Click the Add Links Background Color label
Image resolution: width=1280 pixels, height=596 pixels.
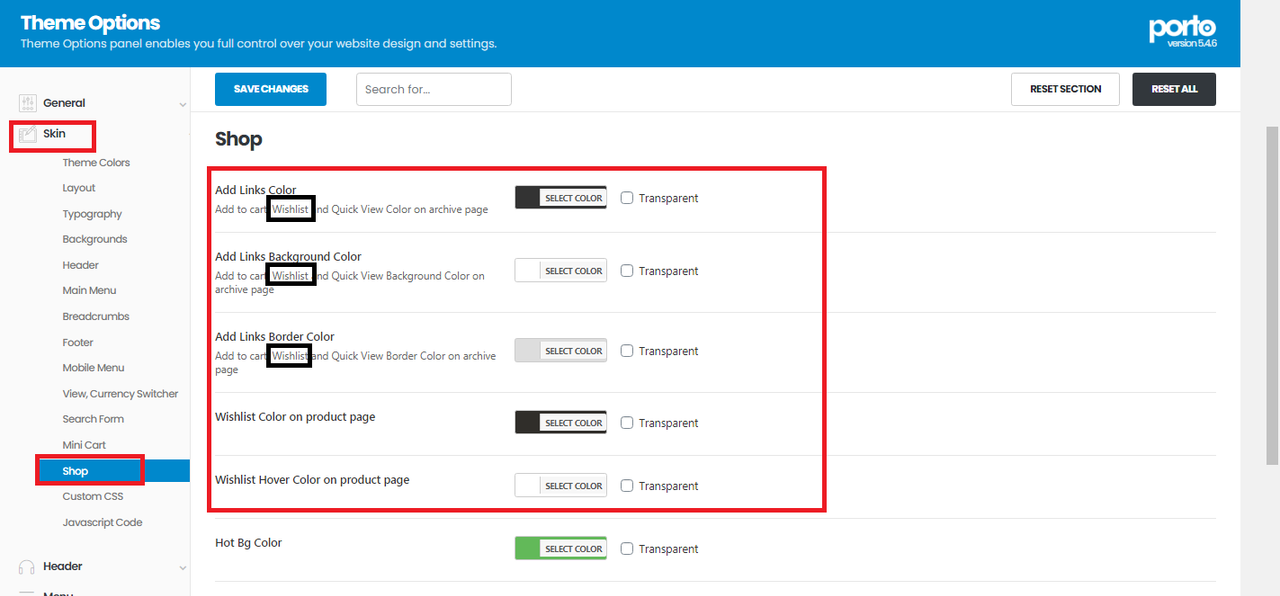tap(288, 257)
